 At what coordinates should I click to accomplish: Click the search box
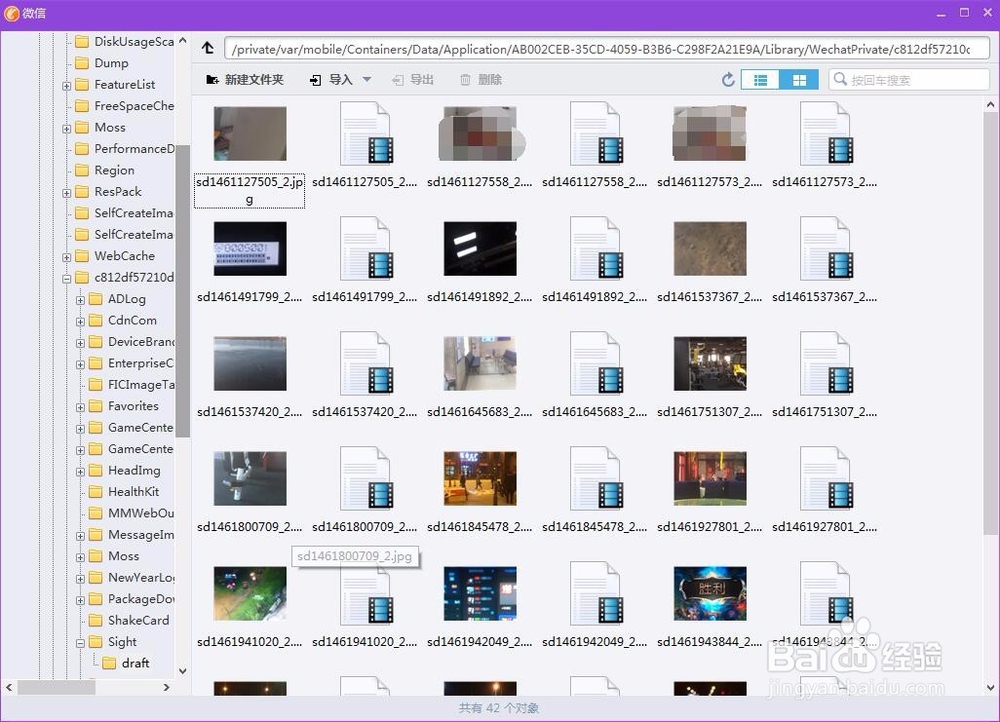point(909,80)
